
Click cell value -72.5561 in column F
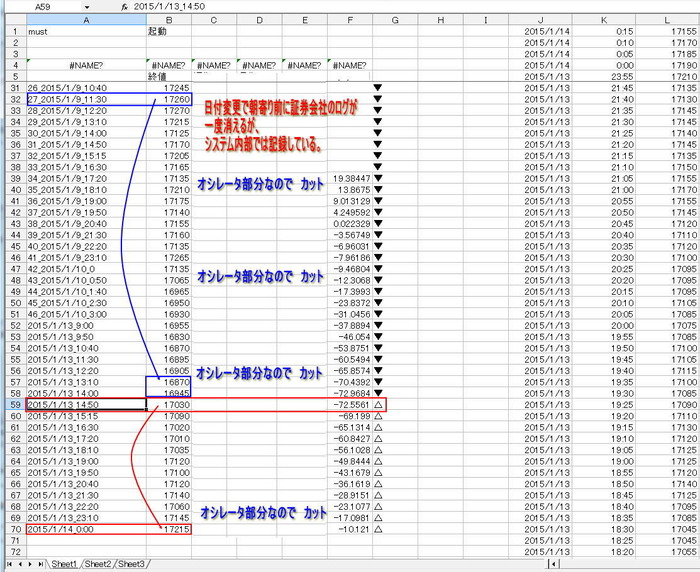(x=350, y=405)
